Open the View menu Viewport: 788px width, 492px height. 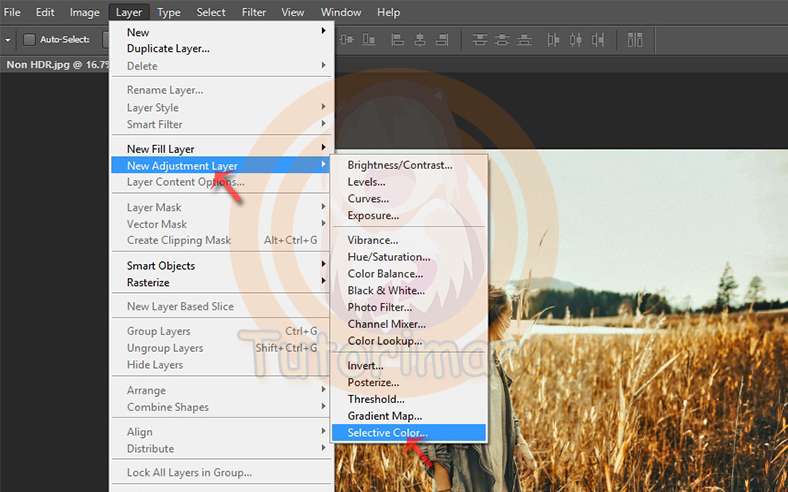[292, 12]
